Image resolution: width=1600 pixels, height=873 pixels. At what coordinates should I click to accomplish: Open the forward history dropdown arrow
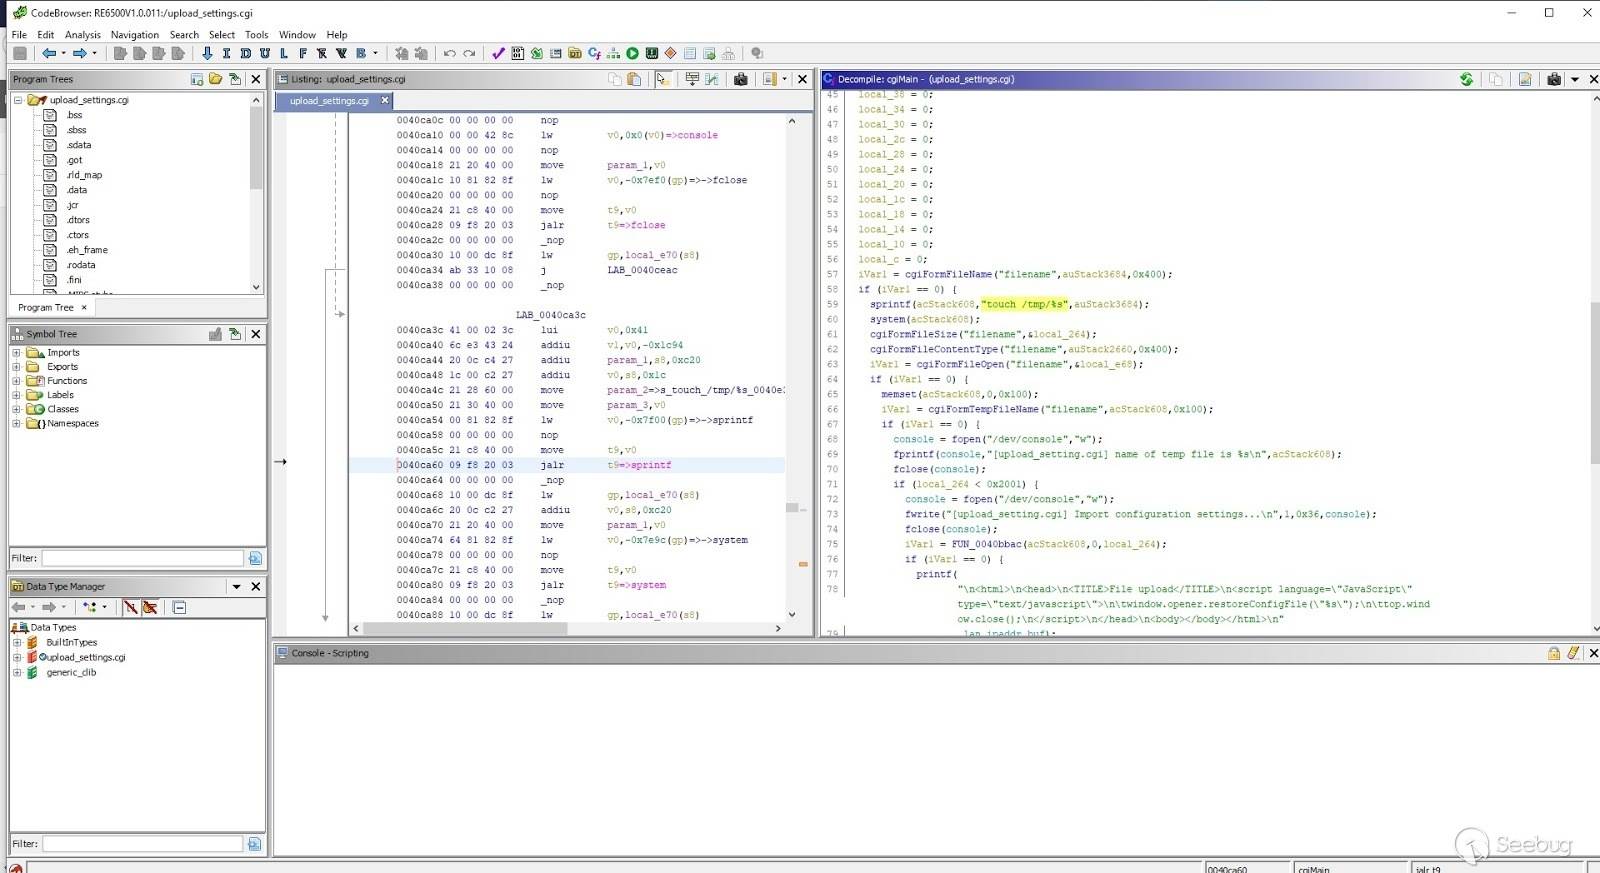coord(94,54)
